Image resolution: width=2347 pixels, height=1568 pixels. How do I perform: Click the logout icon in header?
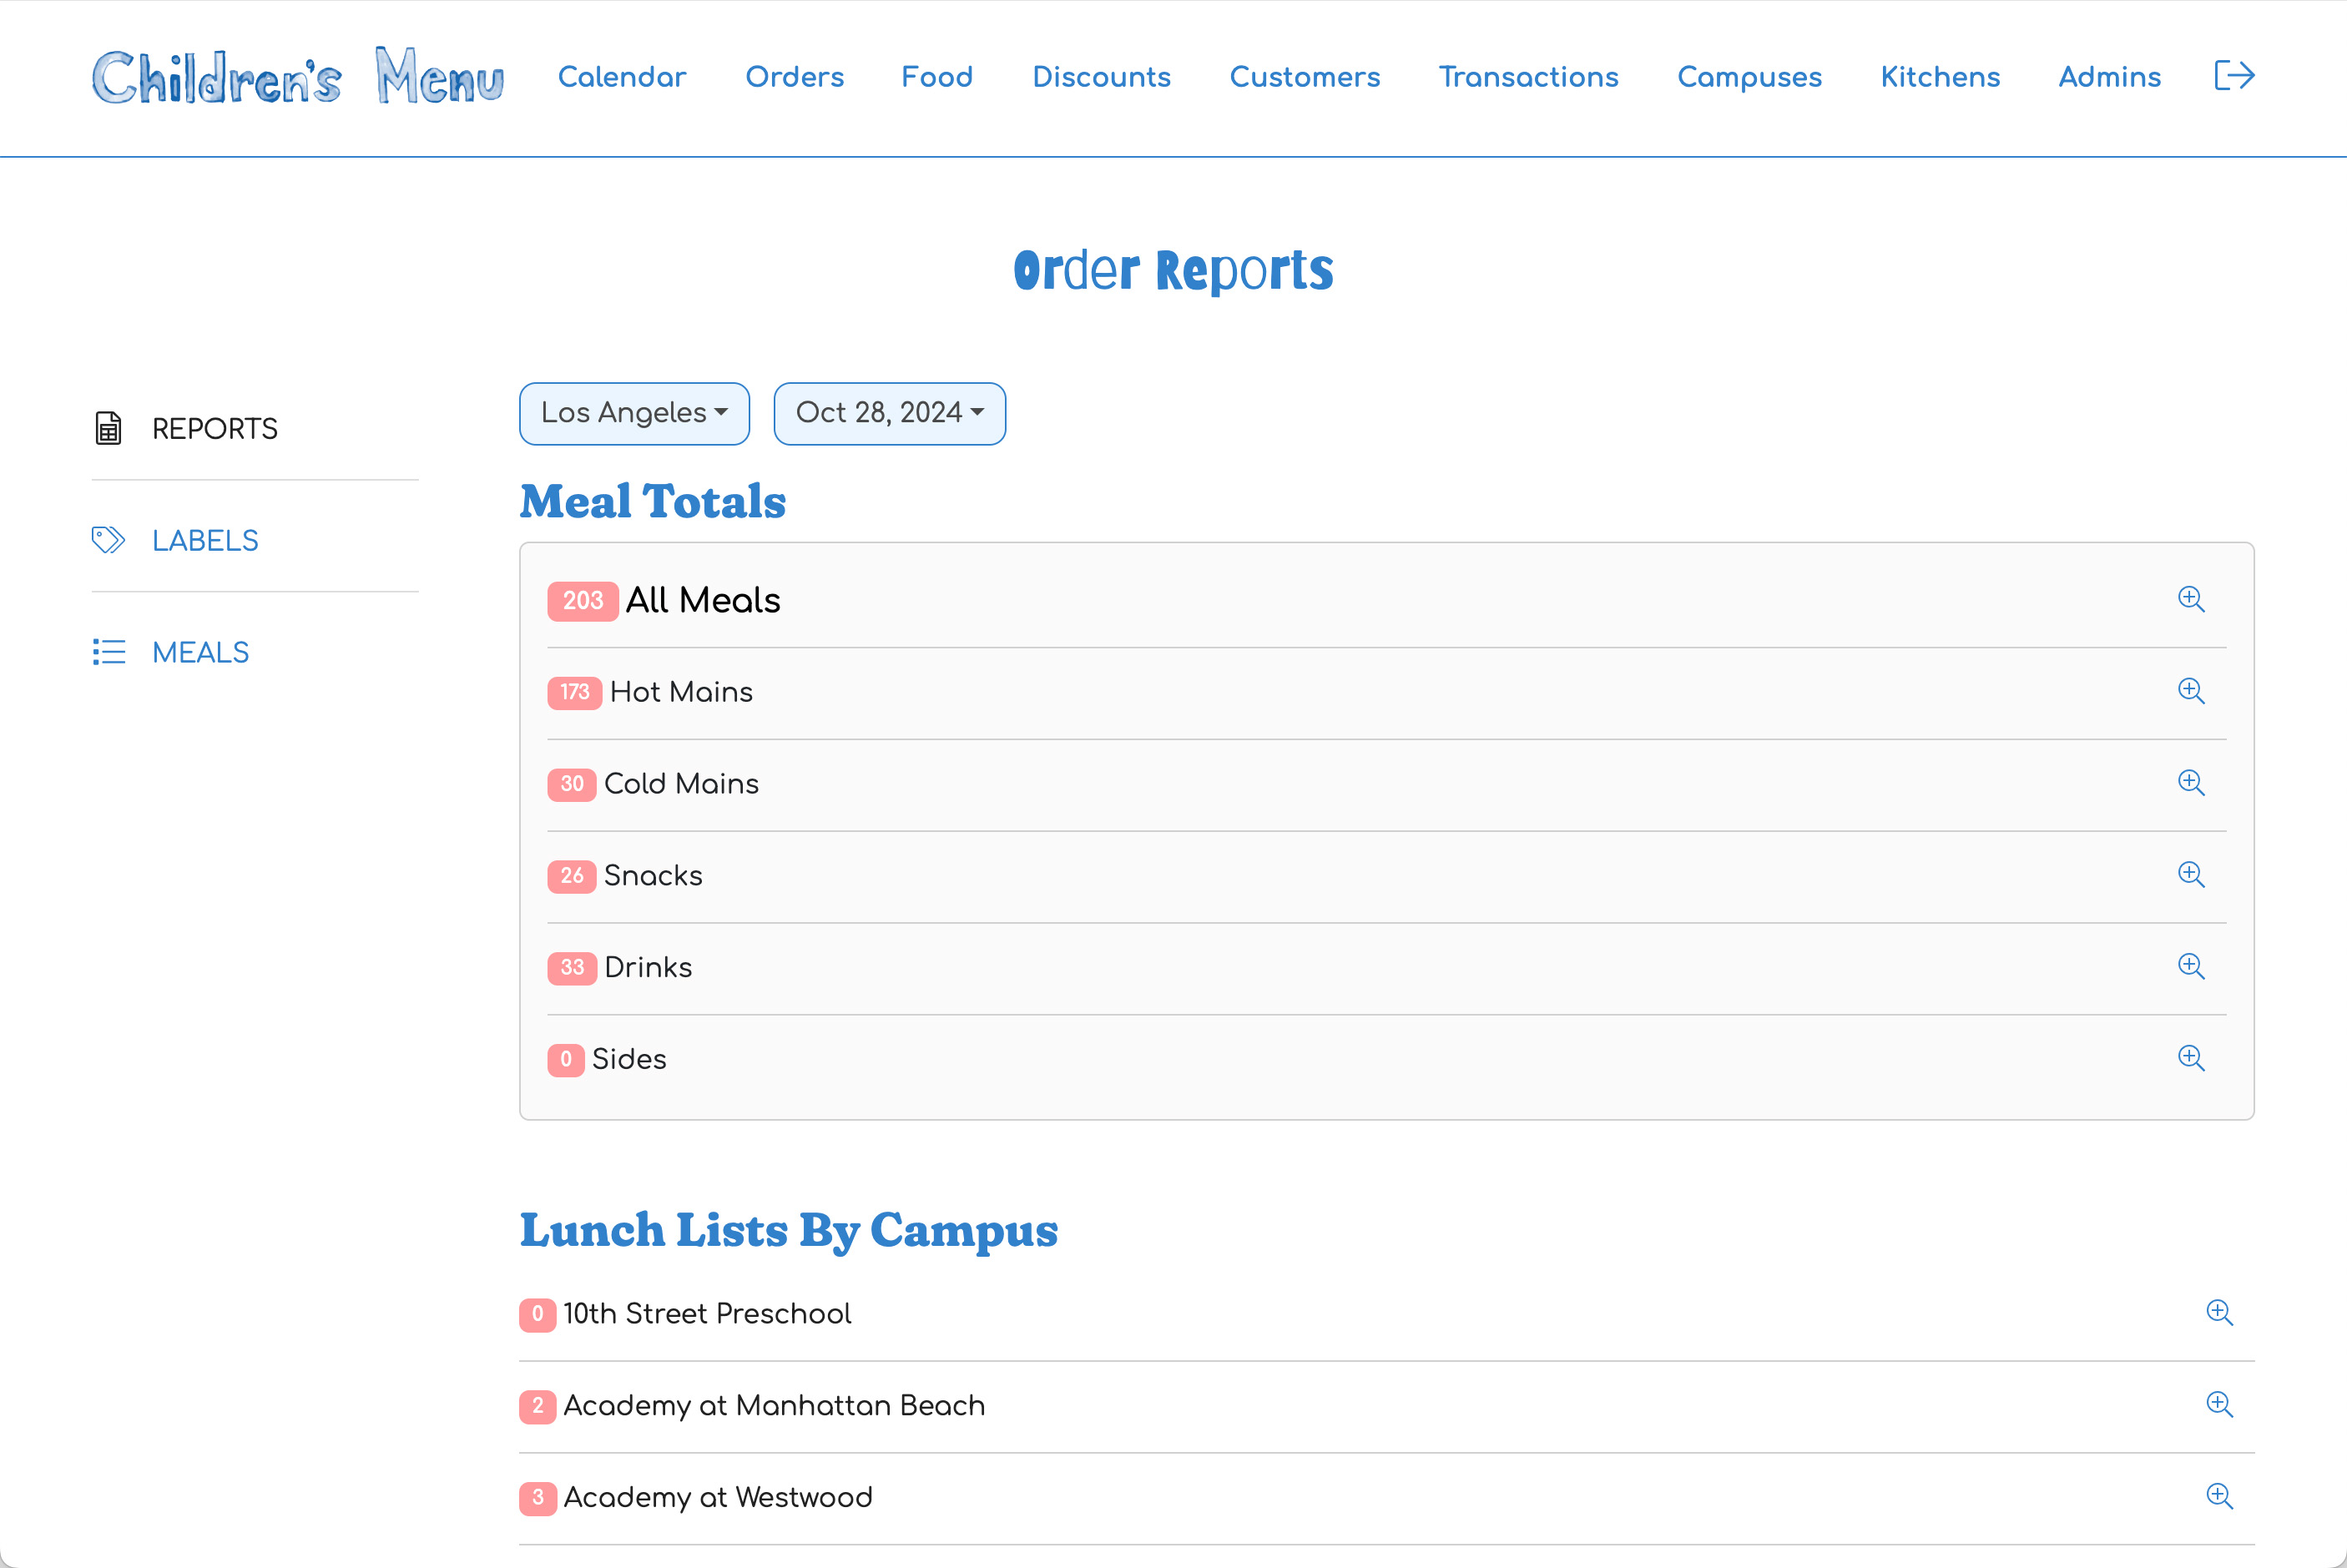coord(2234,76)
